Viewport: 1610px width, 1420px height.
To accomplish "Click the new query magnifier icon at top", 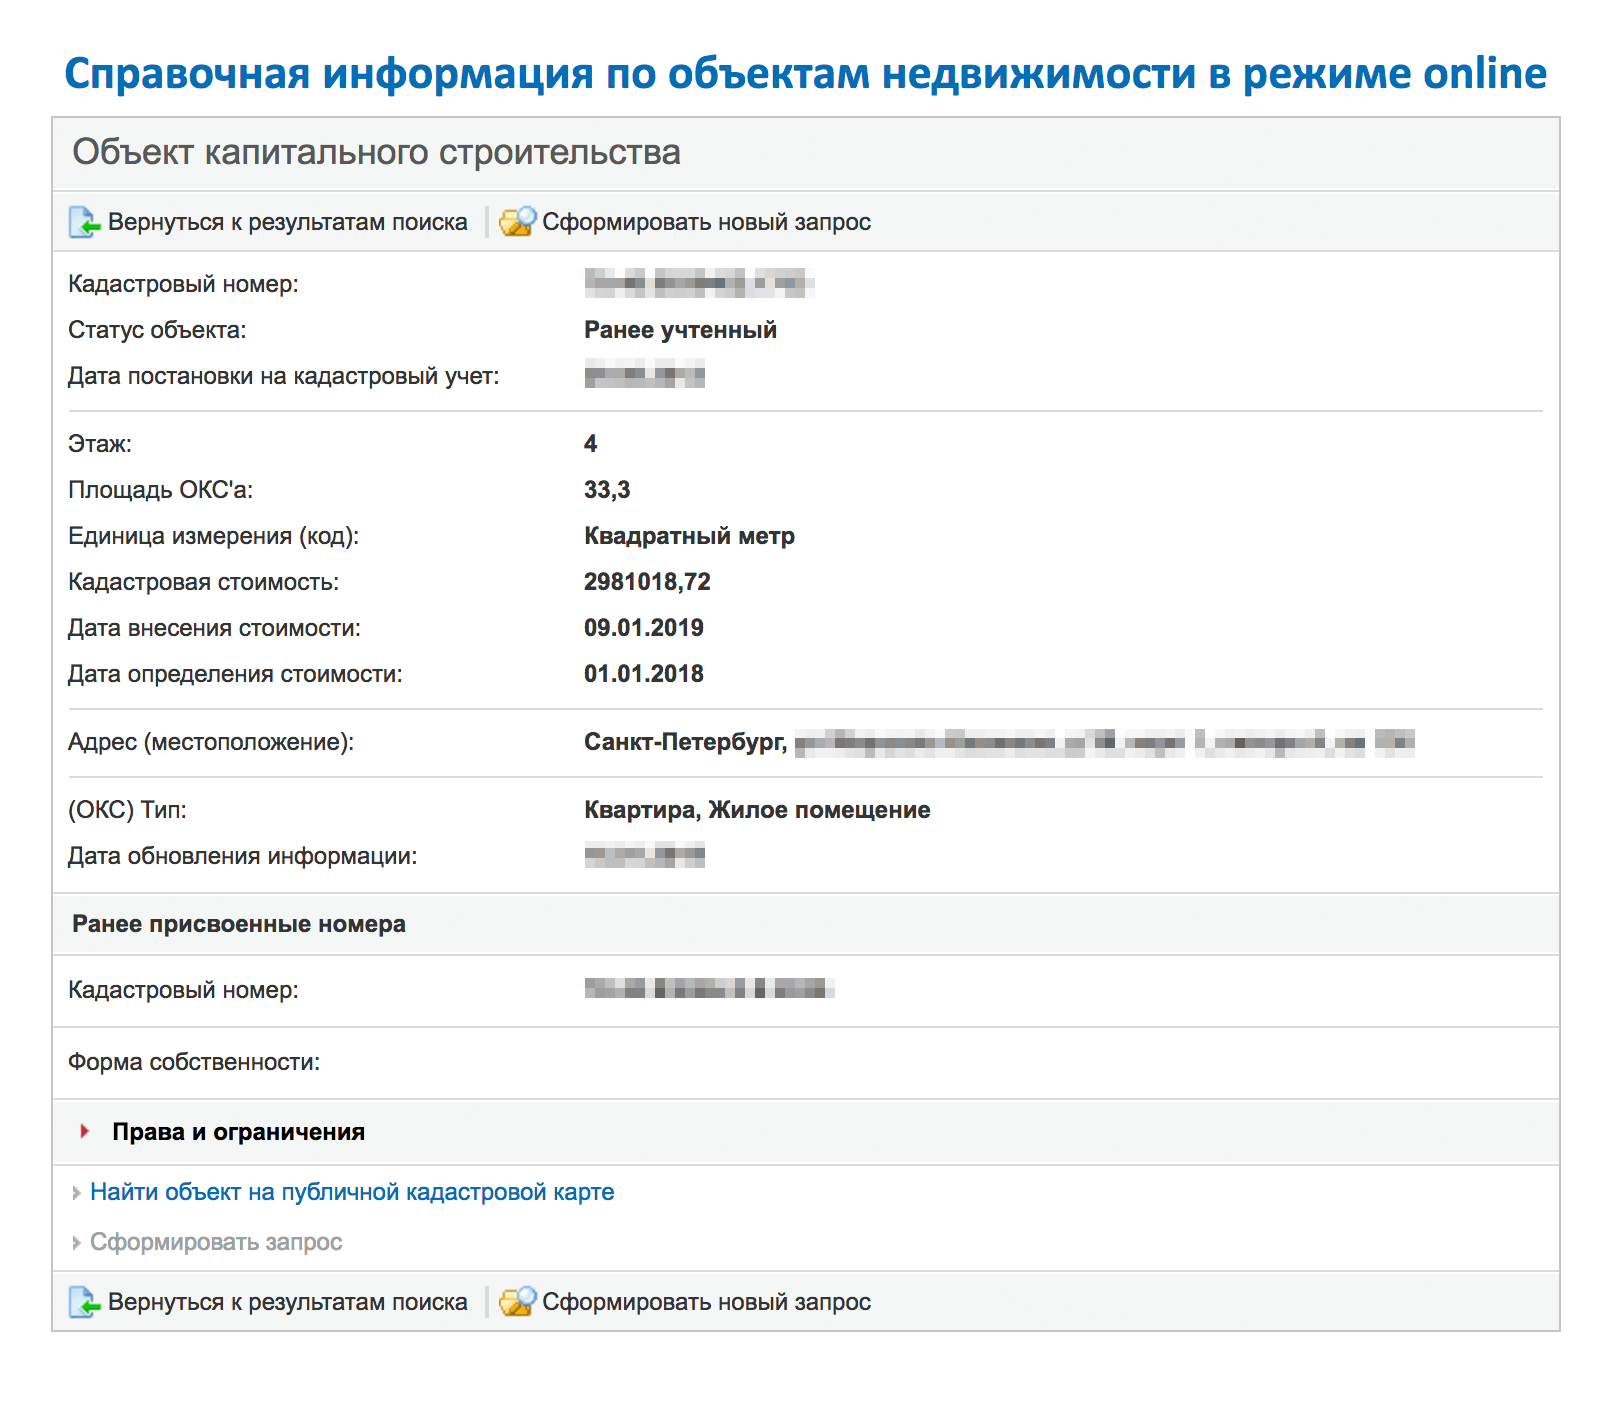I will tap(517, 222).
